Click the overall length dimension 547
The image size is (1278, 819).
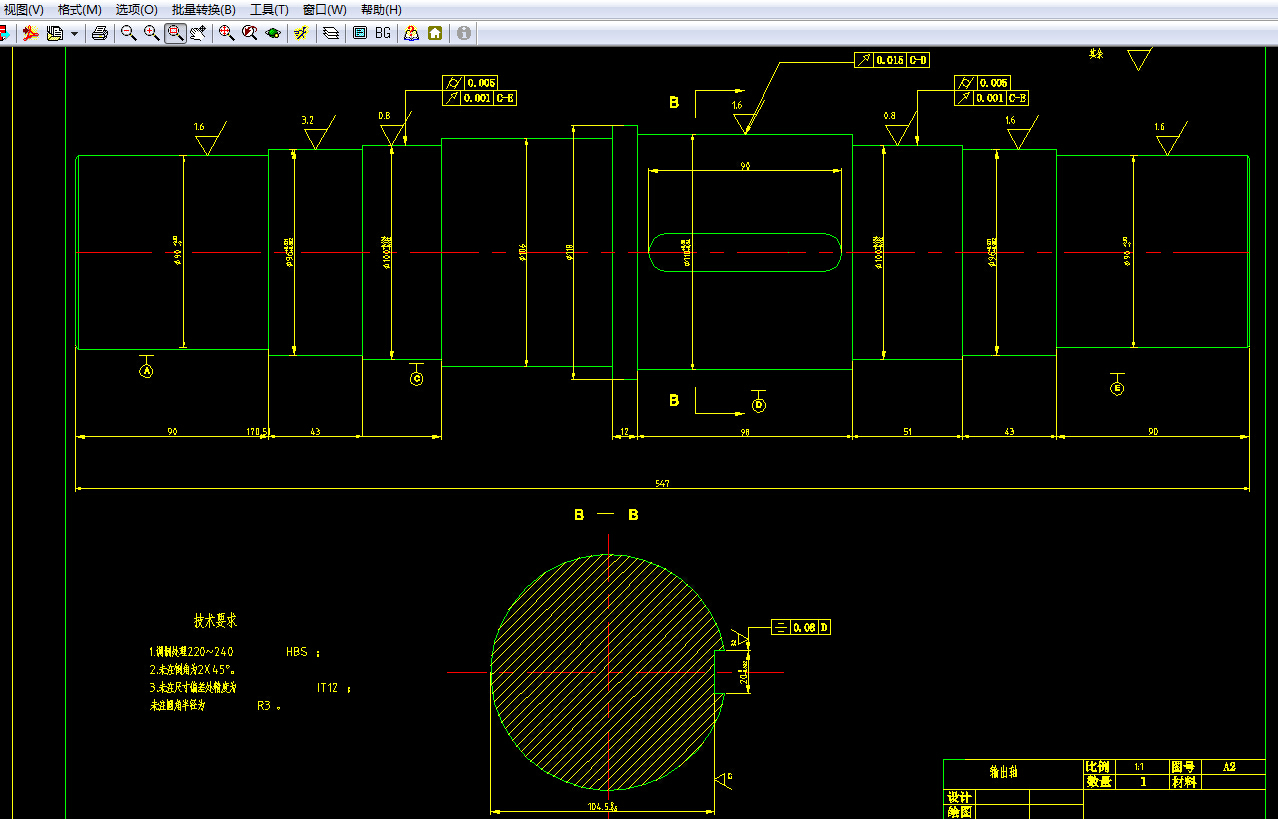pyautogui.click(x=662, y=483)
